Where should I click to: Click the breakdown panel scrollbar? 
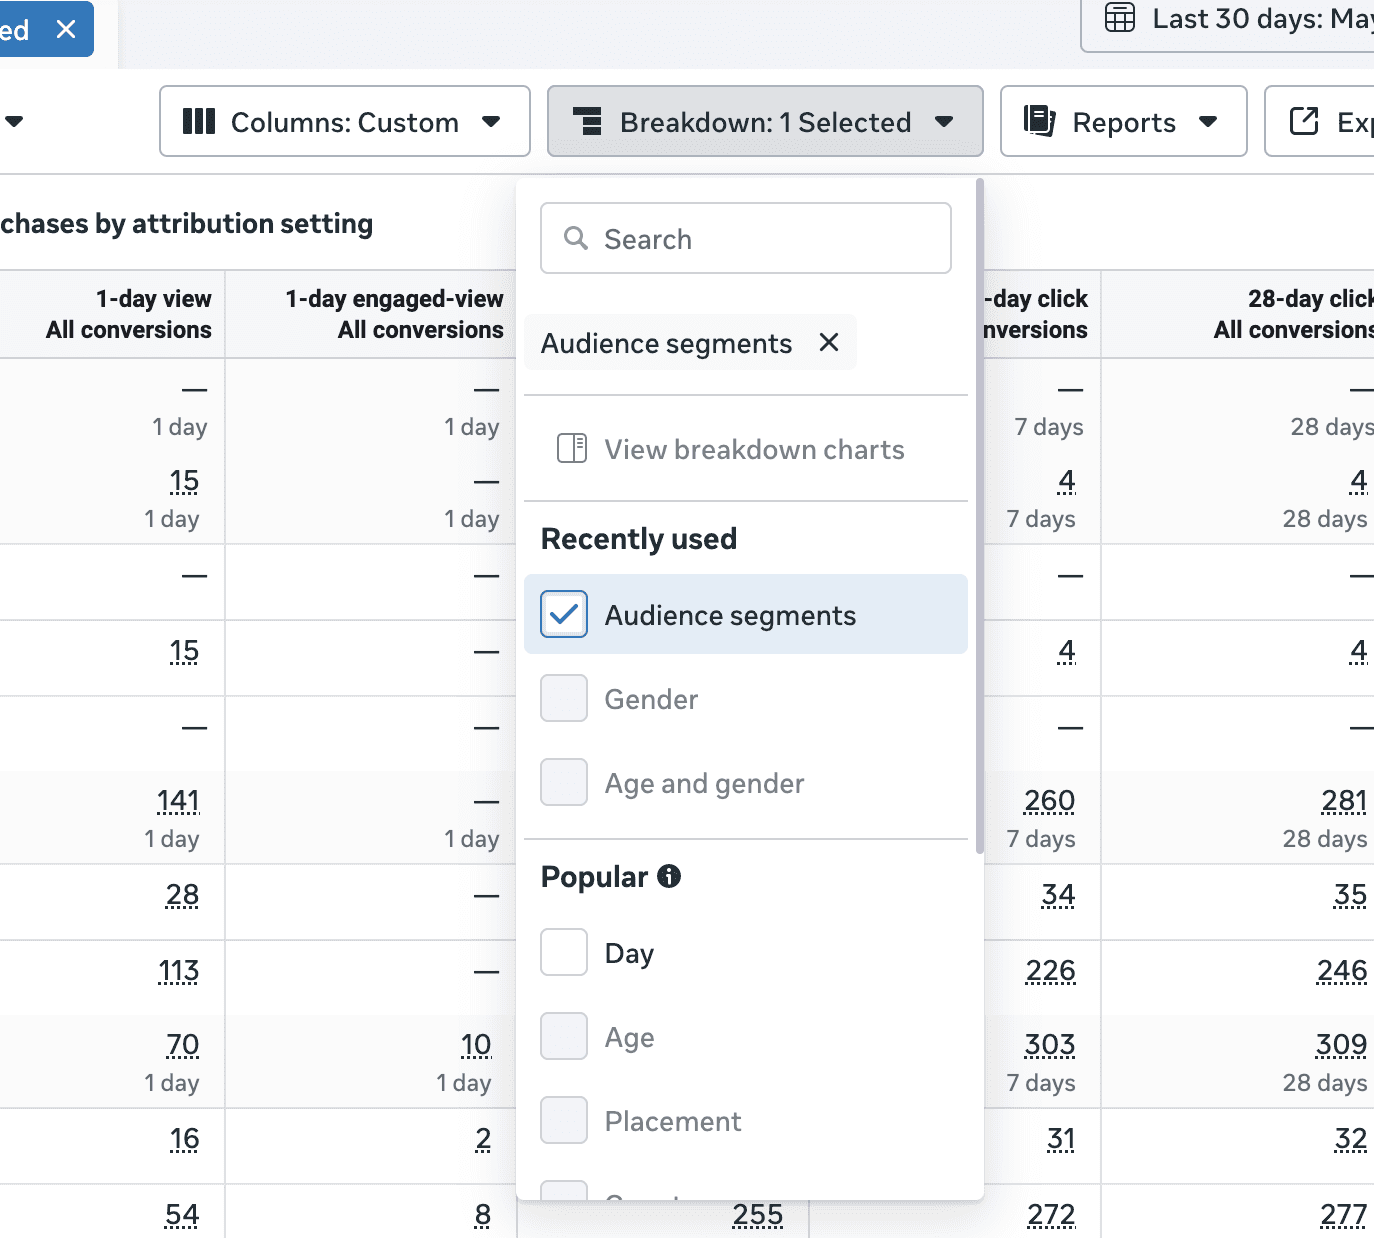click(x=979, y=516)
